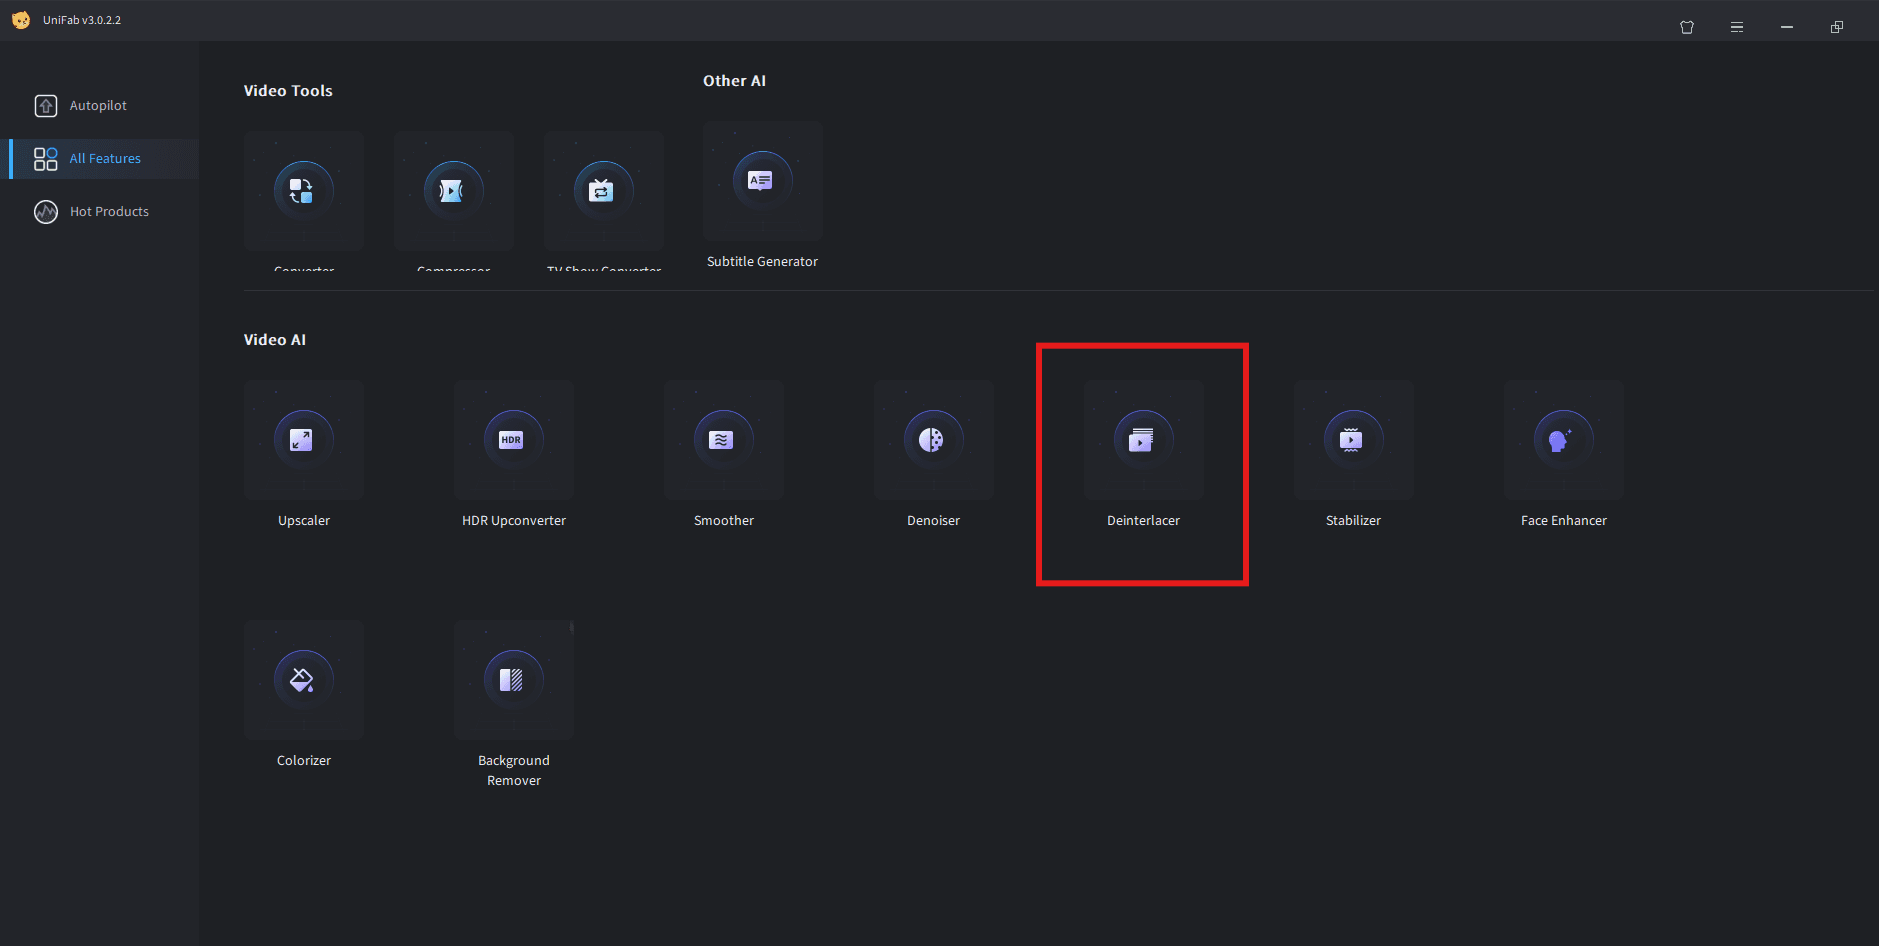Click the Deinterlacer icon
Image resolution: width=1879 pixels, height=946 pixels.
[1143, 440]
